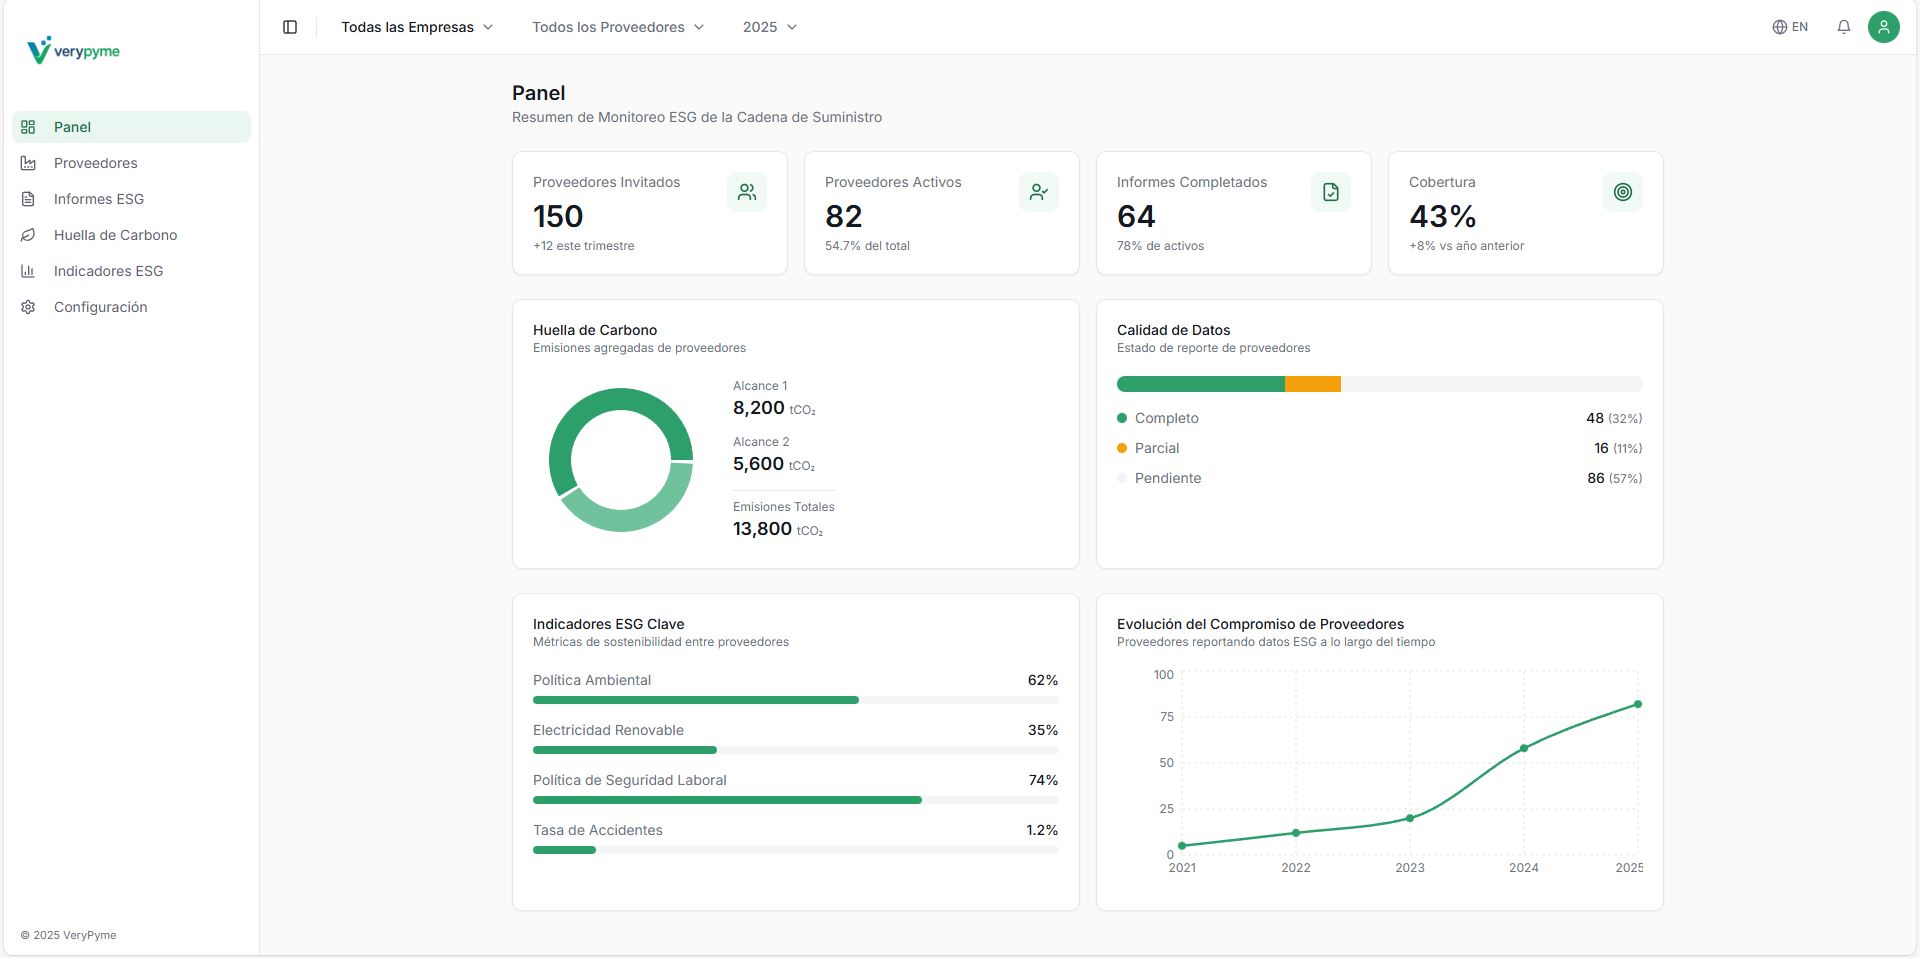This screenshot has height=958, width=1920.
Task: Click the globe language icon near EN
Action: coord(1779,27)
